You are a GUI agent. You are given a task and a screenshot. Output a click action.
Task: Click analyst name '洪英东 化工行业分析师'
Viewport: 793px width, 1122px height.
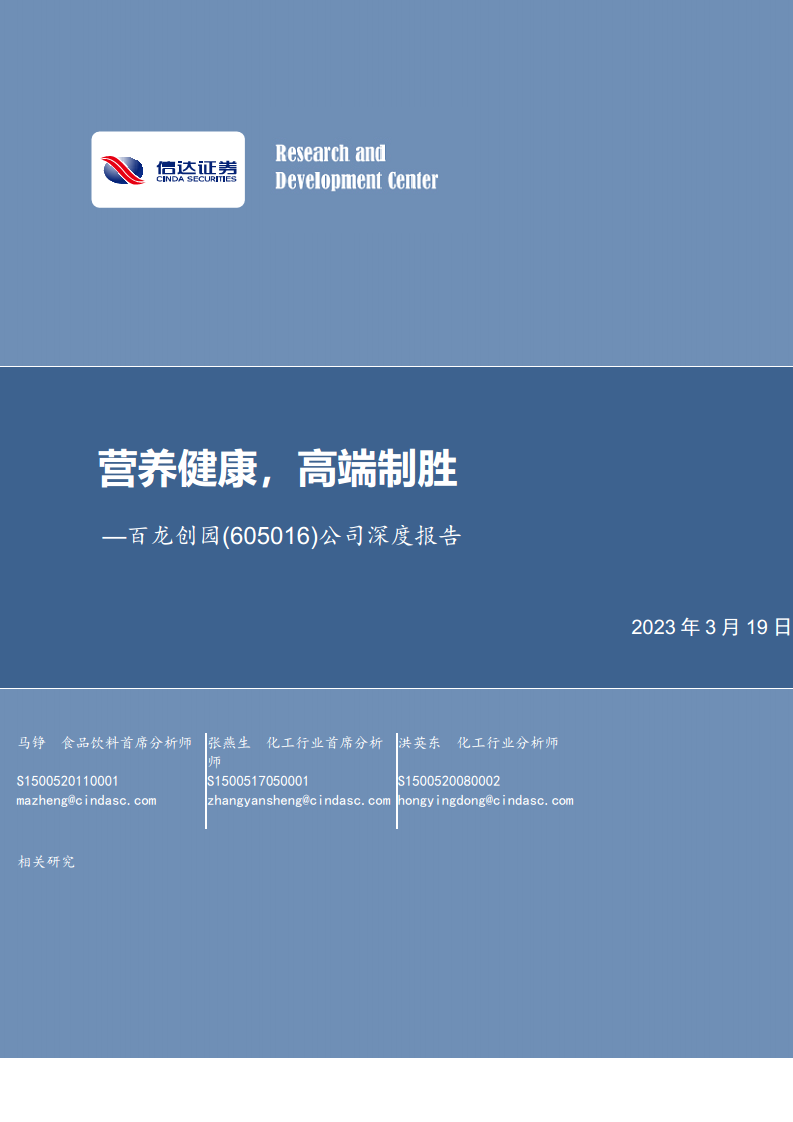tap(478, 743)
